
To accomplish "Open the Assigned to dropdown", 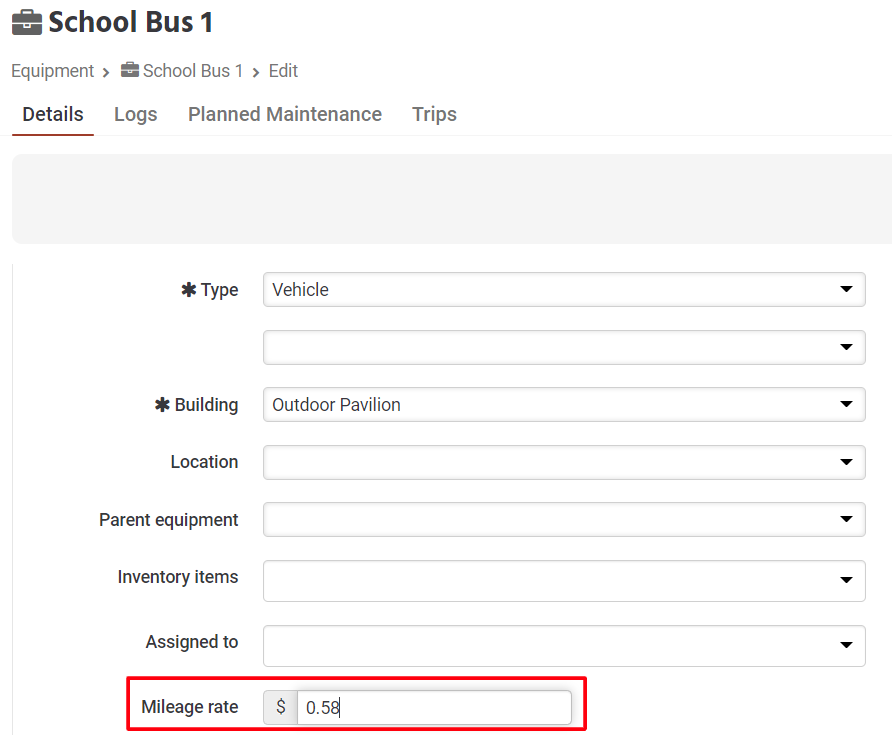I will [564, 645].
